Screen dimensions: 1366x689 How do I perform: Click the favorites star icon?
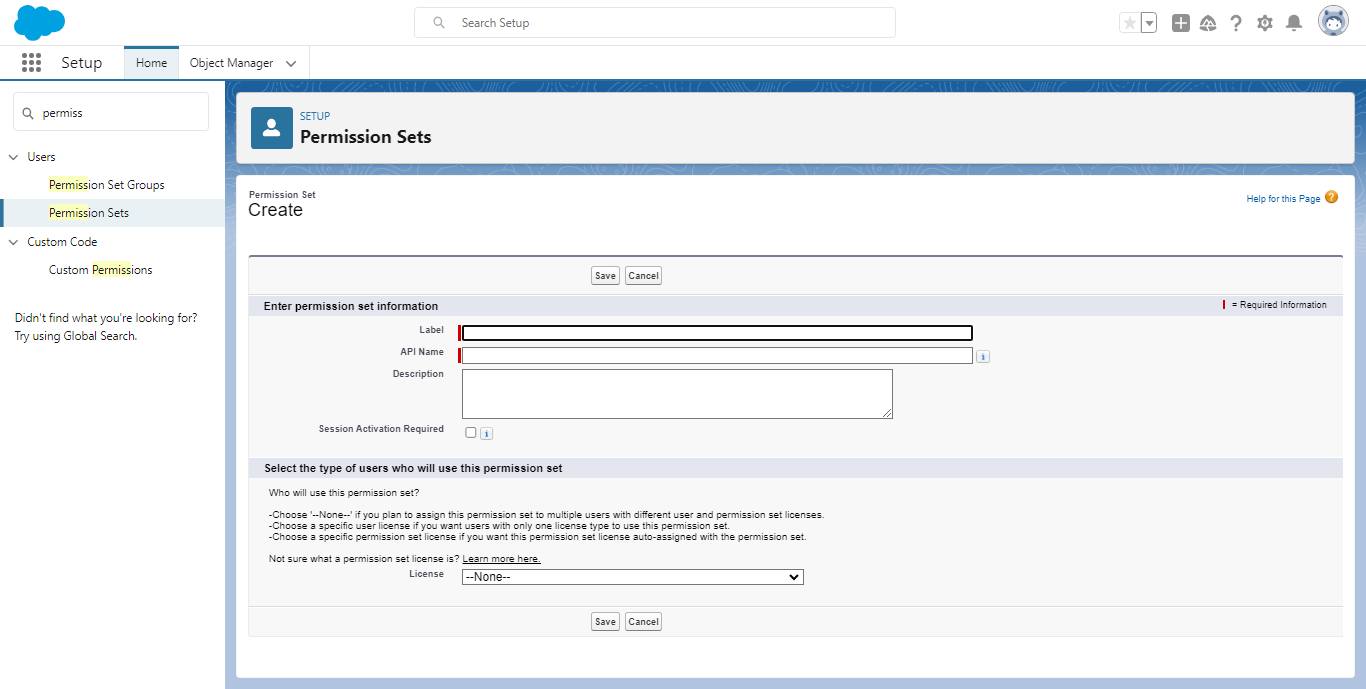click(x=1130, y=23)
